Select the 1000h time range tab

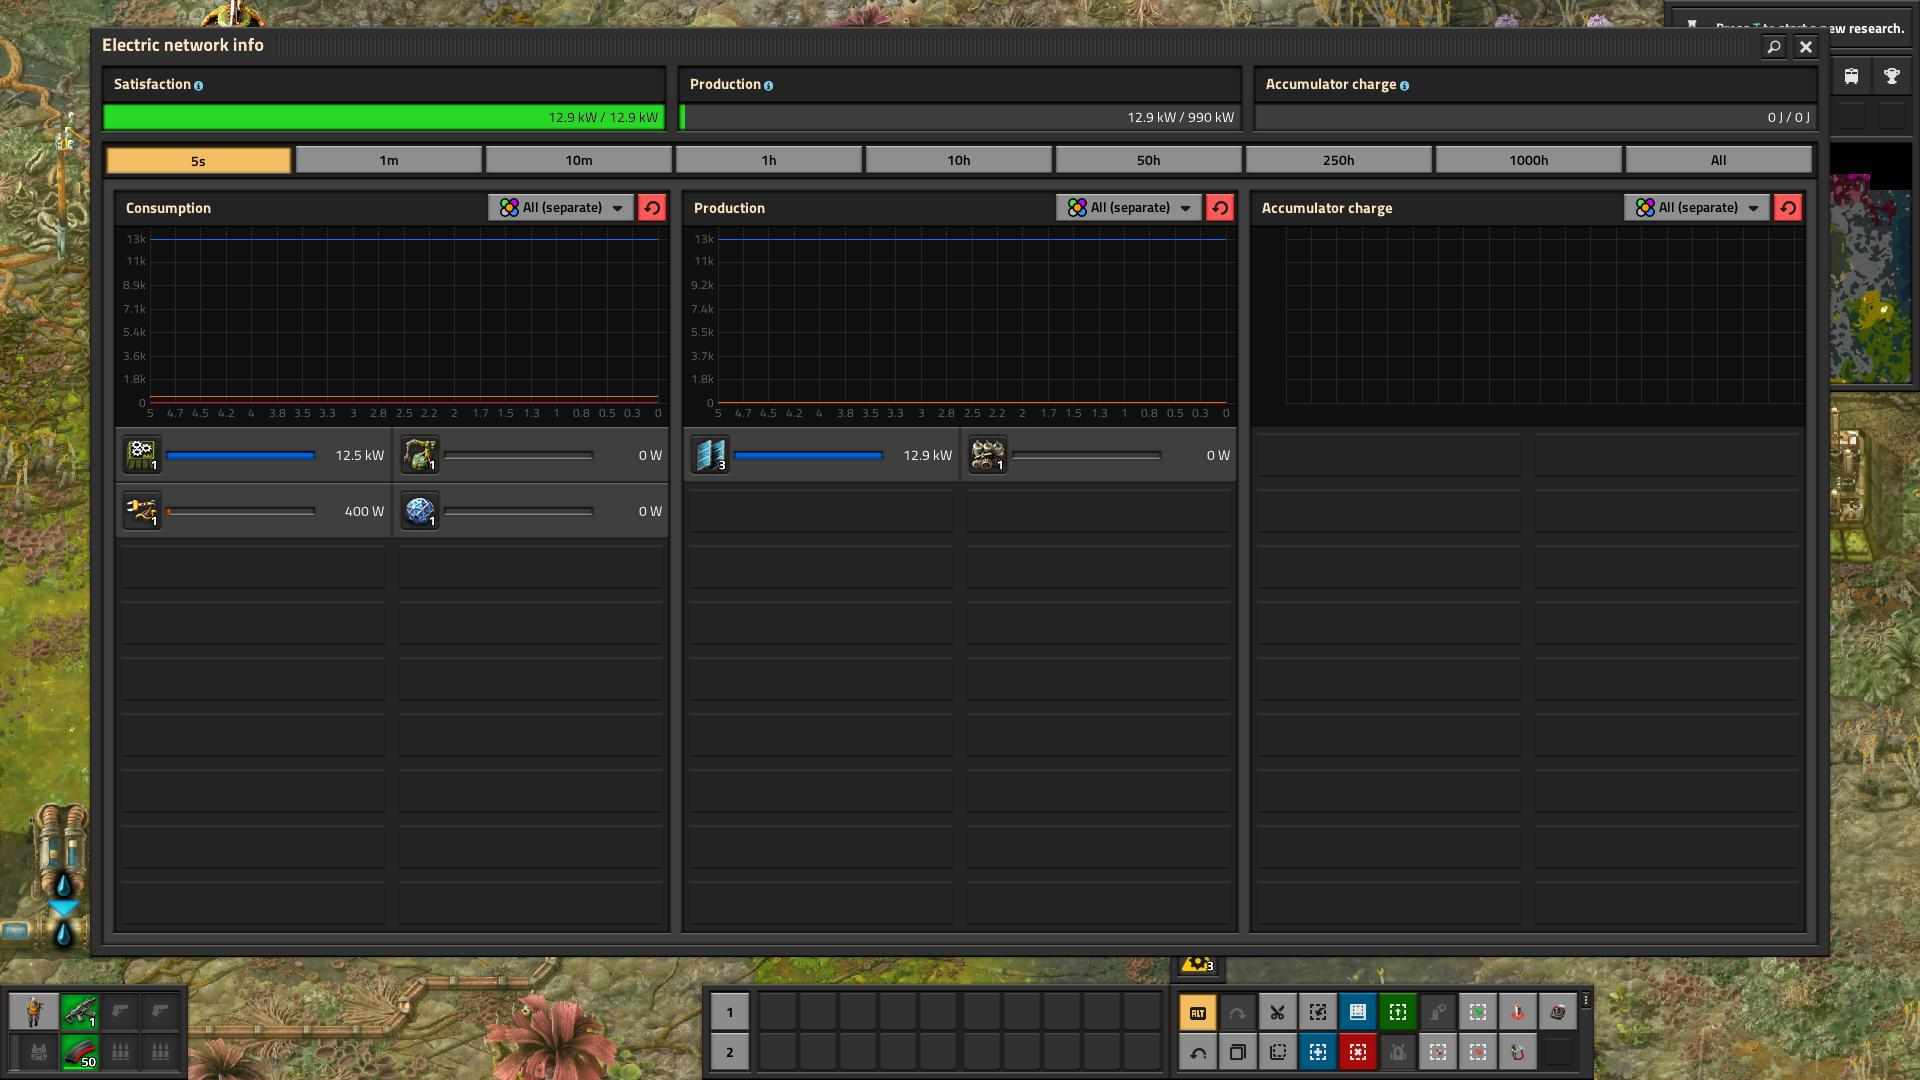pos(1528,160)
